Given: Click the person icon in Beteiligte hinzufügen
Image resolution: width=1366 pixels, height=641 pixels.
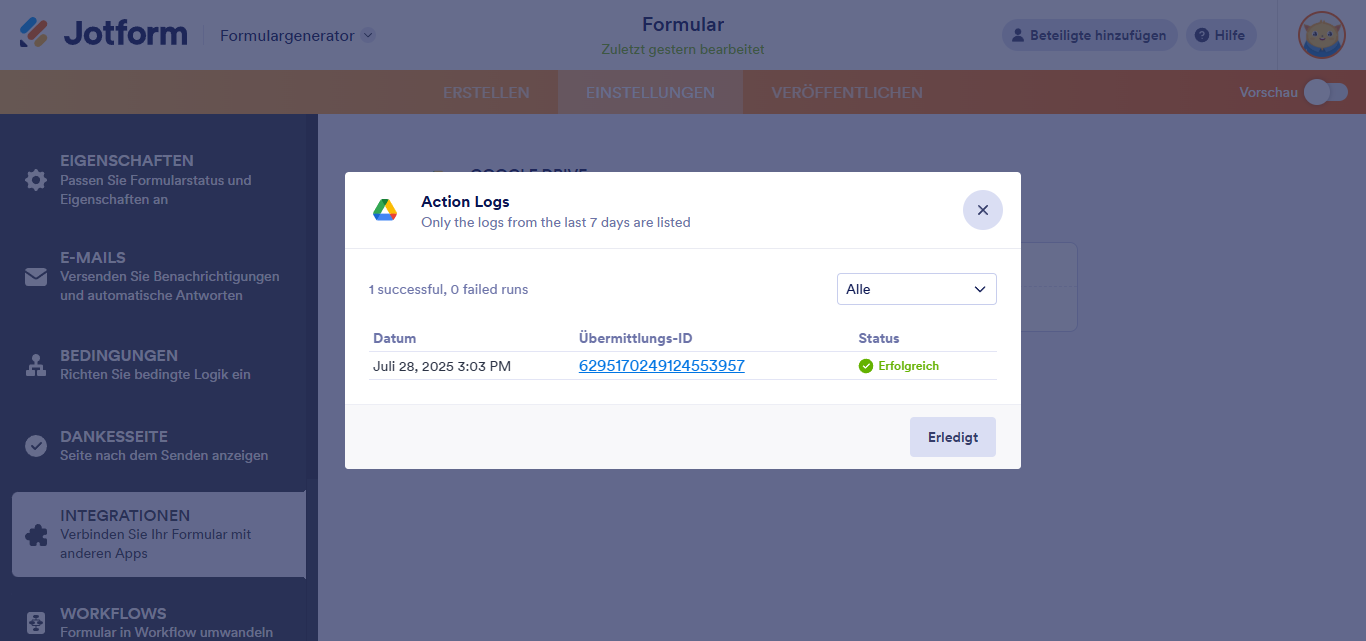Looking at the screenshot, I should click(1018, 35).
